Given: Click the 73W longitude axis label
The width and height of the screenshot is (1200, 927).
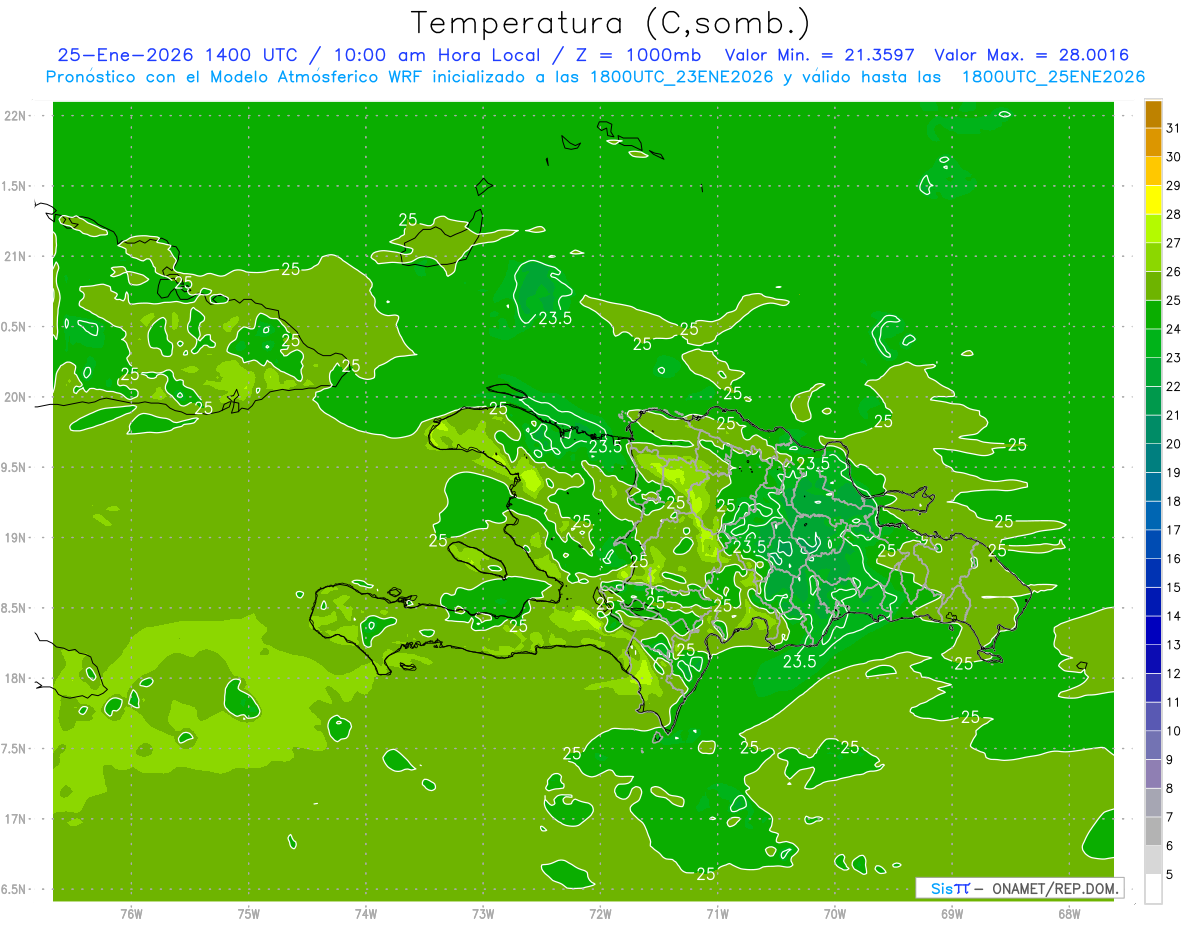Looking at the screenshot, I should pyautogui.click(x=483, y=913).
